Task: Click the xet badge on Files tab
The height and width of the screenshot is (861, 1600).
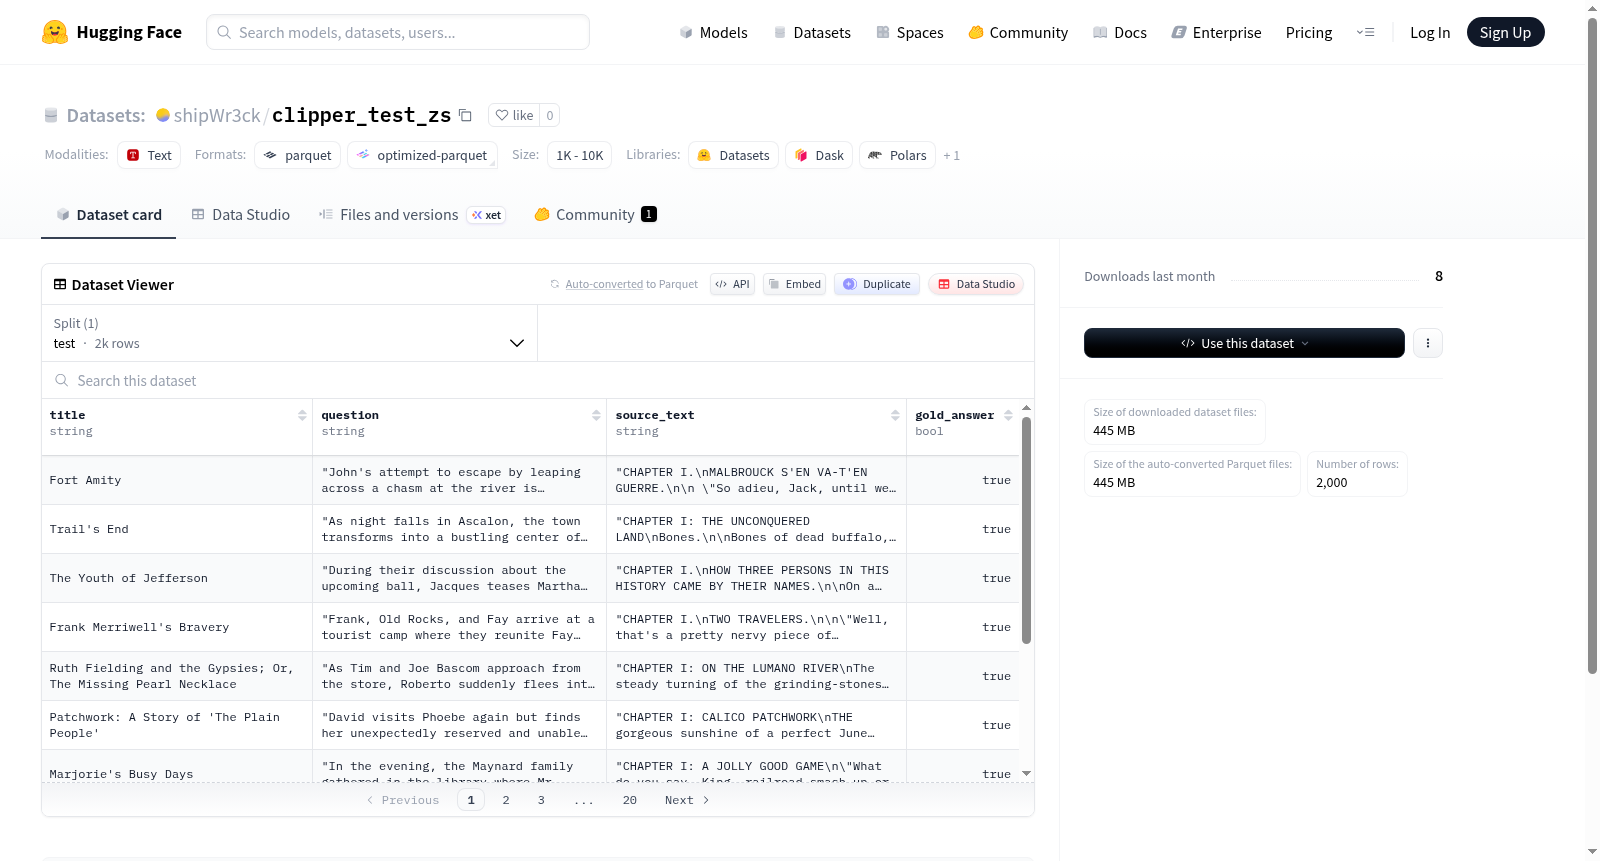Action: coord(487,215)
